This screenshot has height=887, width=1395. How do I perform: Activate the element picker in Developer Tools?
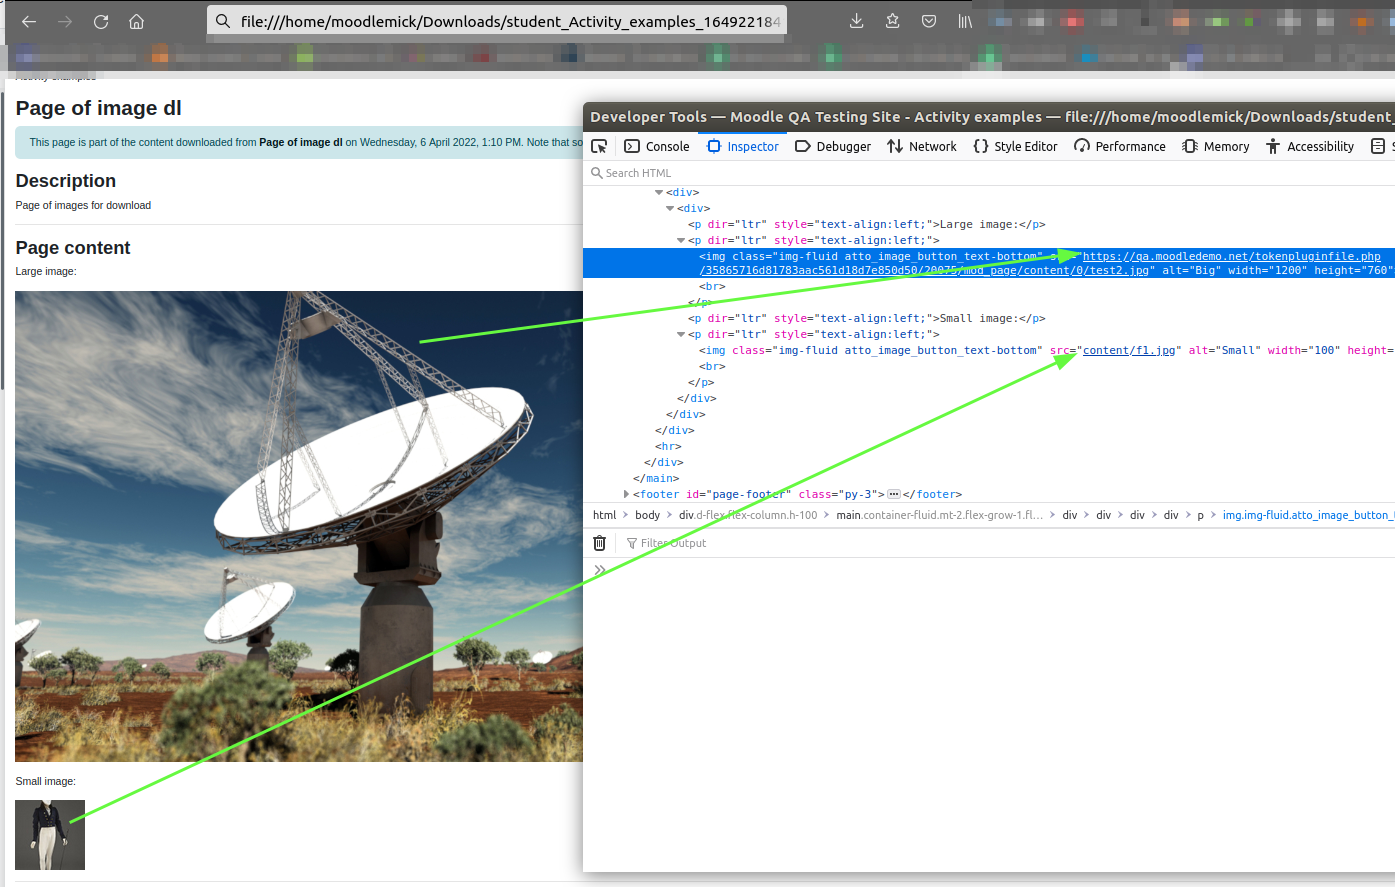[600, 146]
